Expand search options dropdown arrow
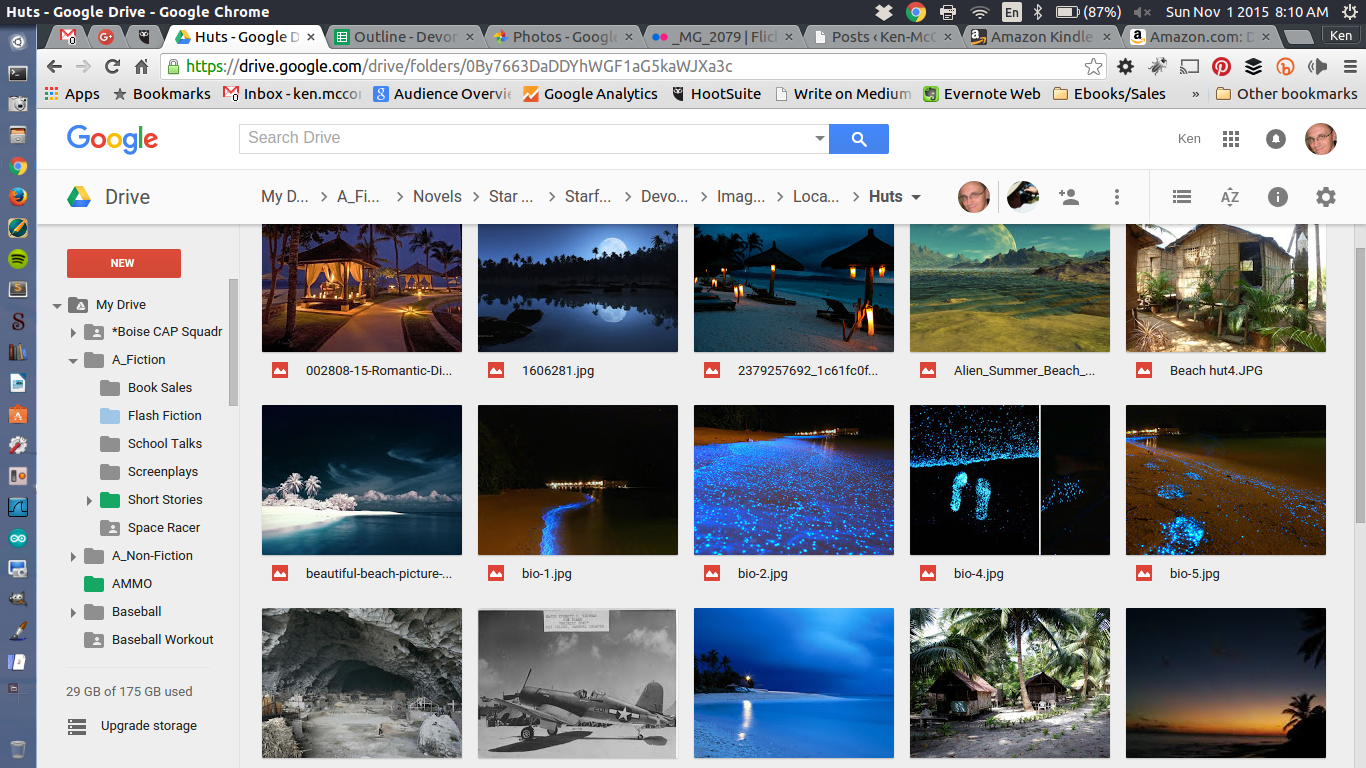The width and height of the screenshot is (1366, 768). click(x=820, y=139)
